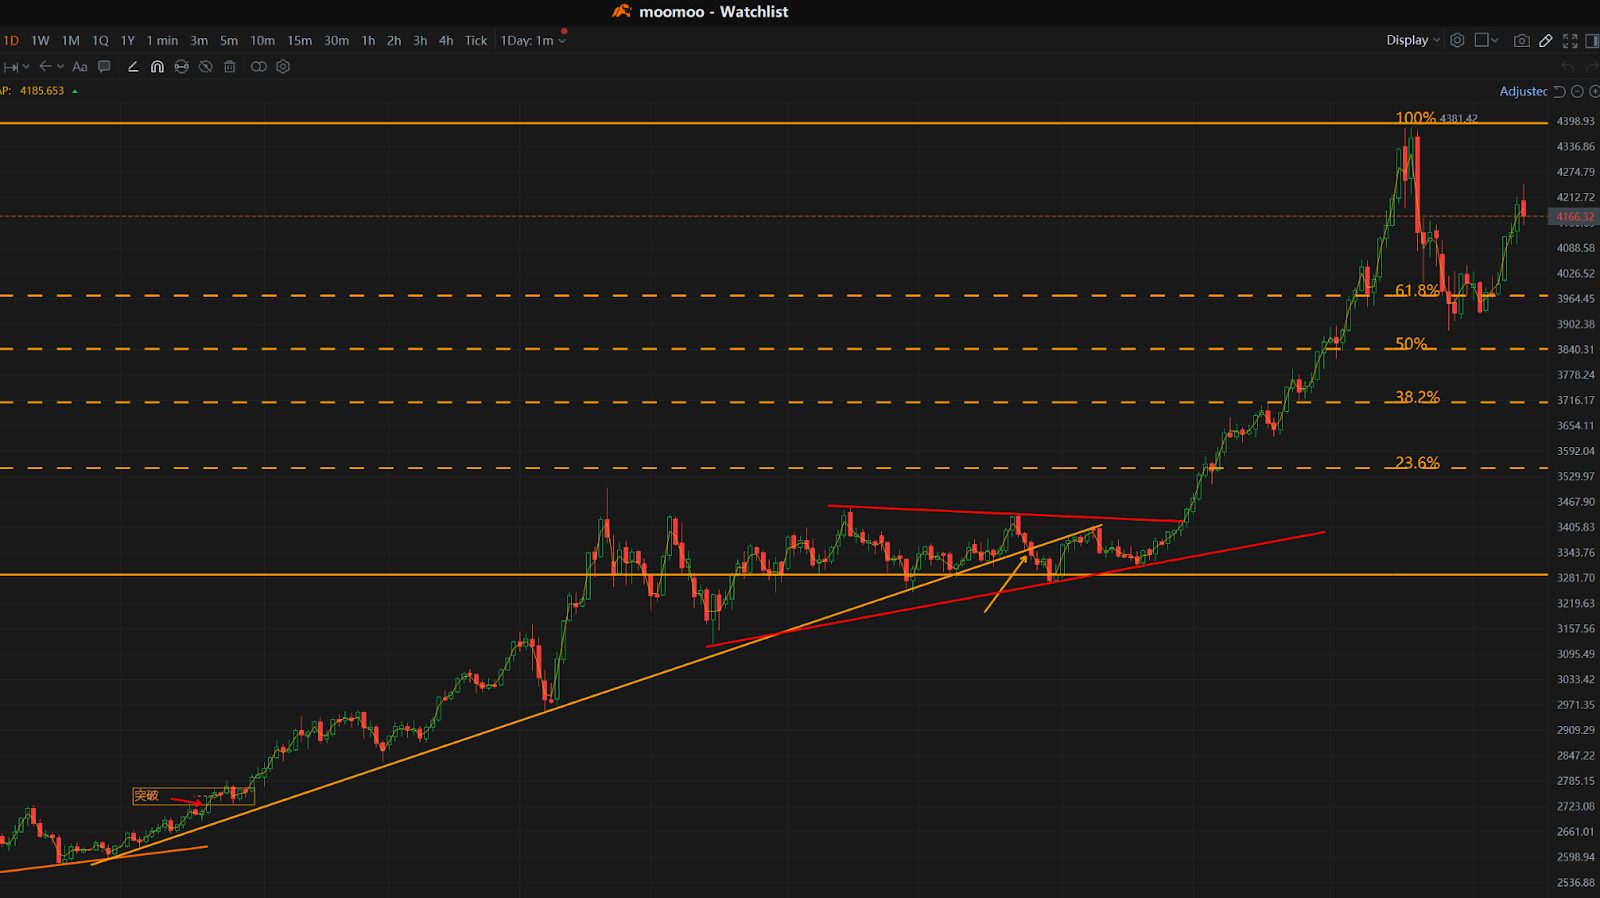The image size is (1600, 898).
Task: Toggle the right side panel icon
Action: click(1592, 40)
